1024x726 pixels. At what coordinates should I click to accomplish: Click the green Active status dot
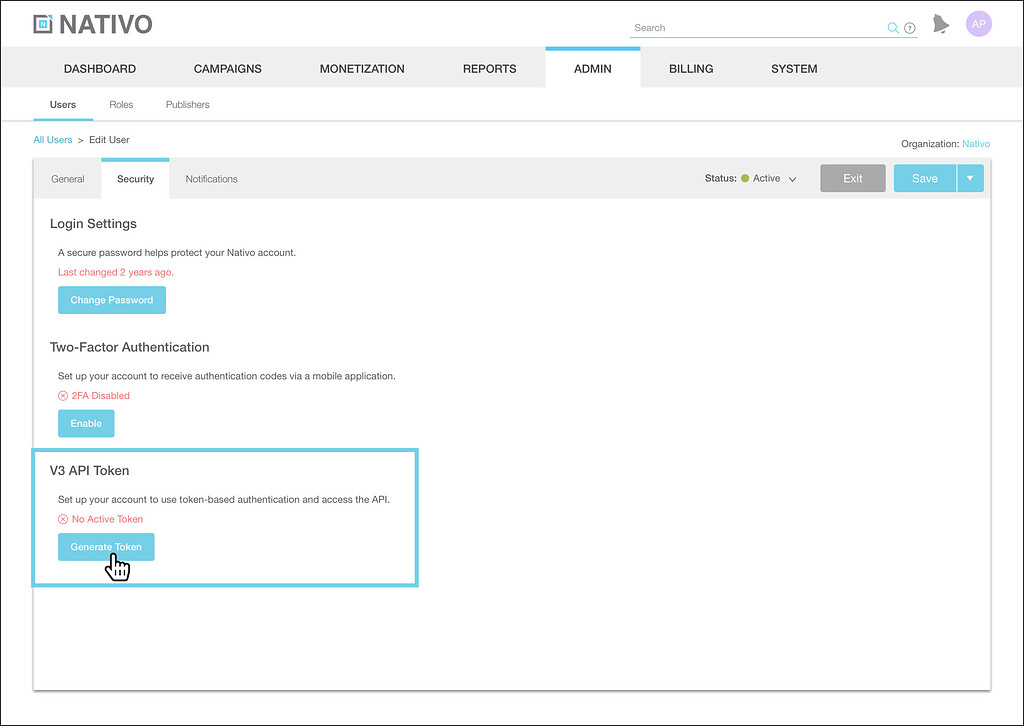click(x=745, y=178)
